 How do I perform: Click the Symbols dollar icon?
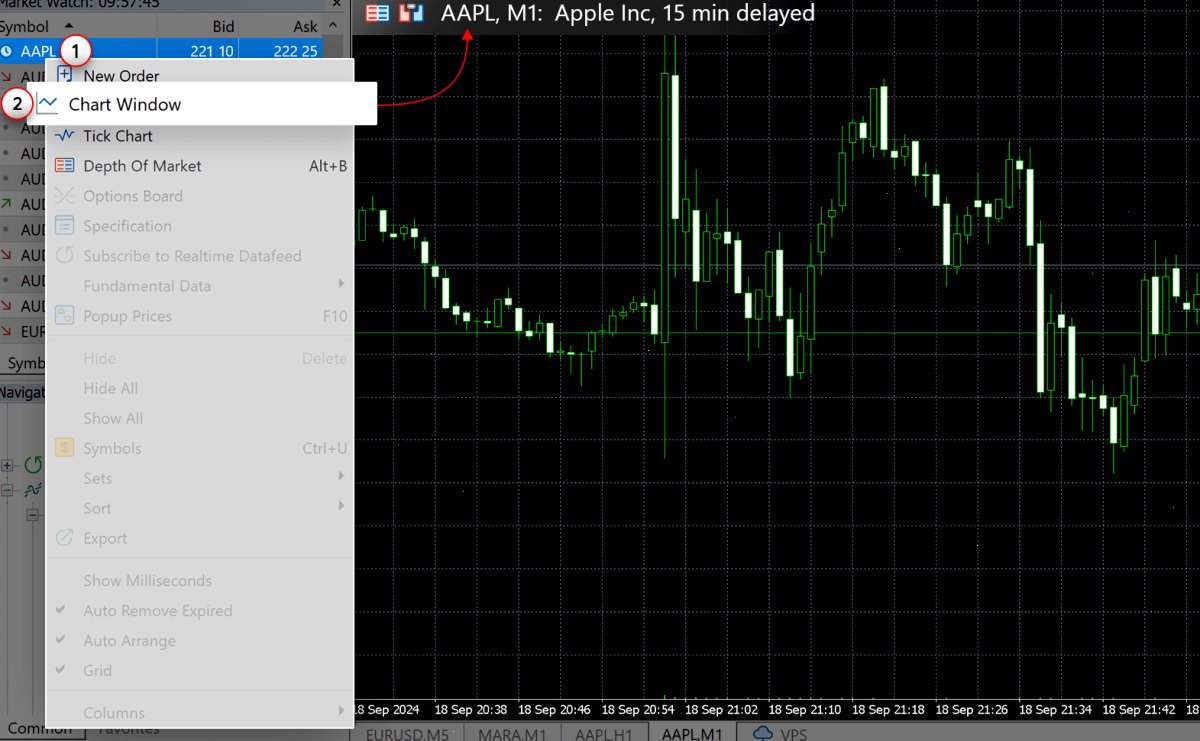coord(65,448)
